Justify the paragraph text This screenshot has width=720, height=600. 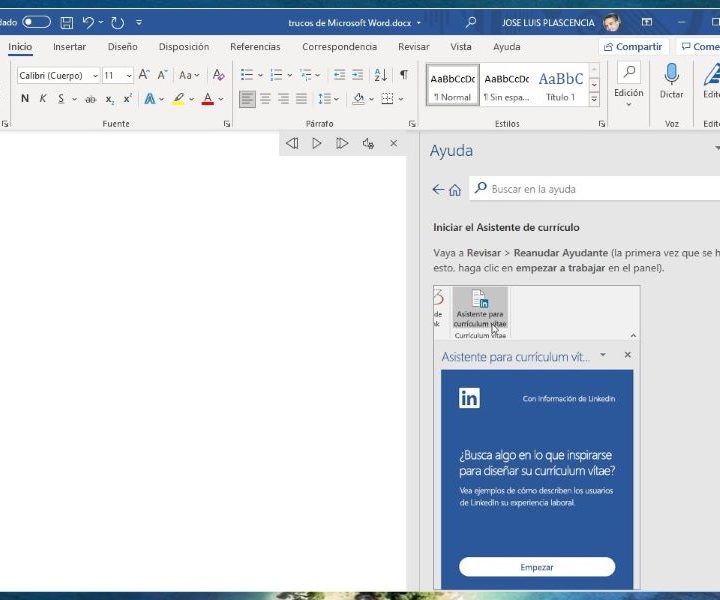301,98
